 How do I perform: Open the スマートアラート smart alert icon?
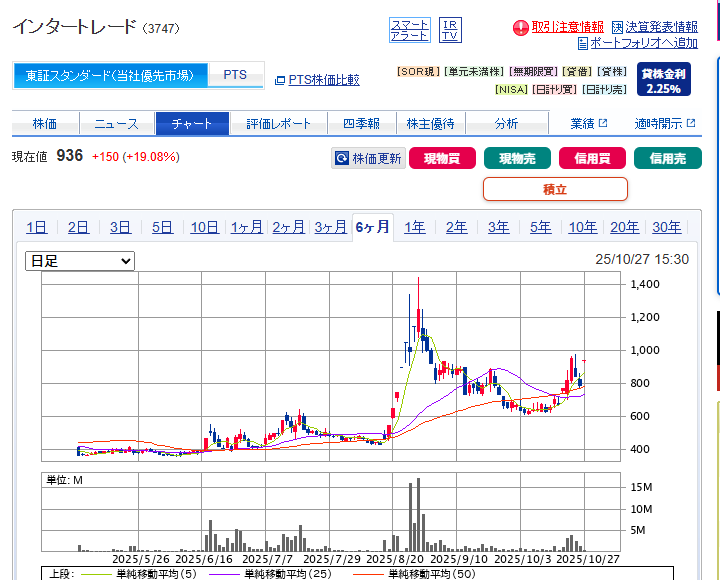click(409, 30)
